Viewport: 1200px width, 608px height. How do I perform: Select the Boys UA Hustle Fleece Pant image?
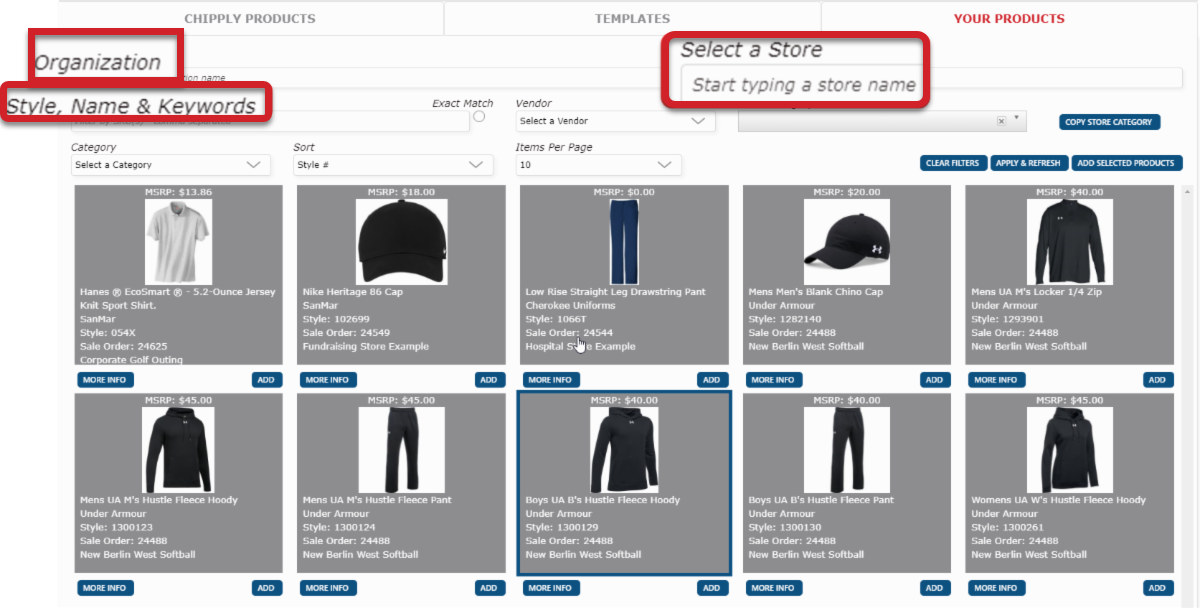pos(847,449)
